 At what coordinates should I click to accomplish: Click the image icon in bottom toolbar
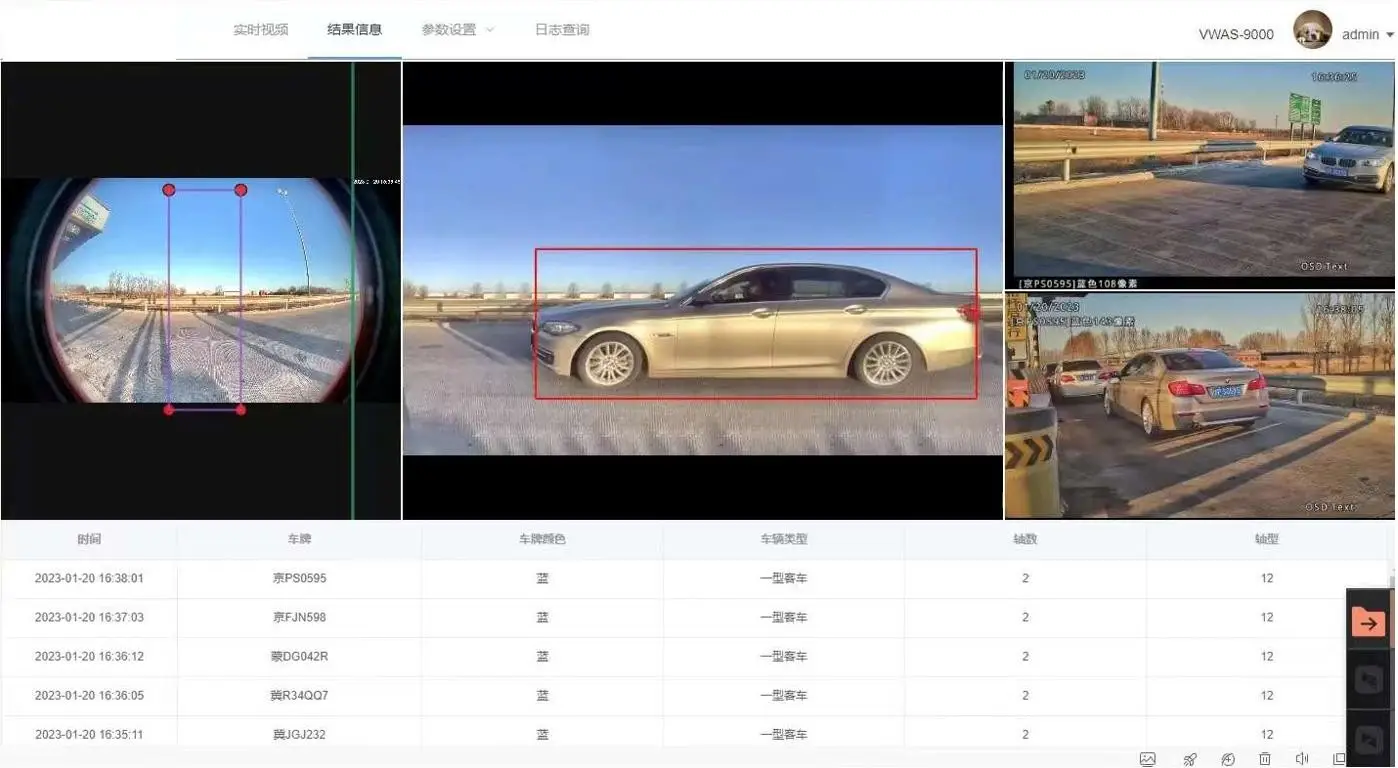pyautogui.click(x=1147, y=759)
